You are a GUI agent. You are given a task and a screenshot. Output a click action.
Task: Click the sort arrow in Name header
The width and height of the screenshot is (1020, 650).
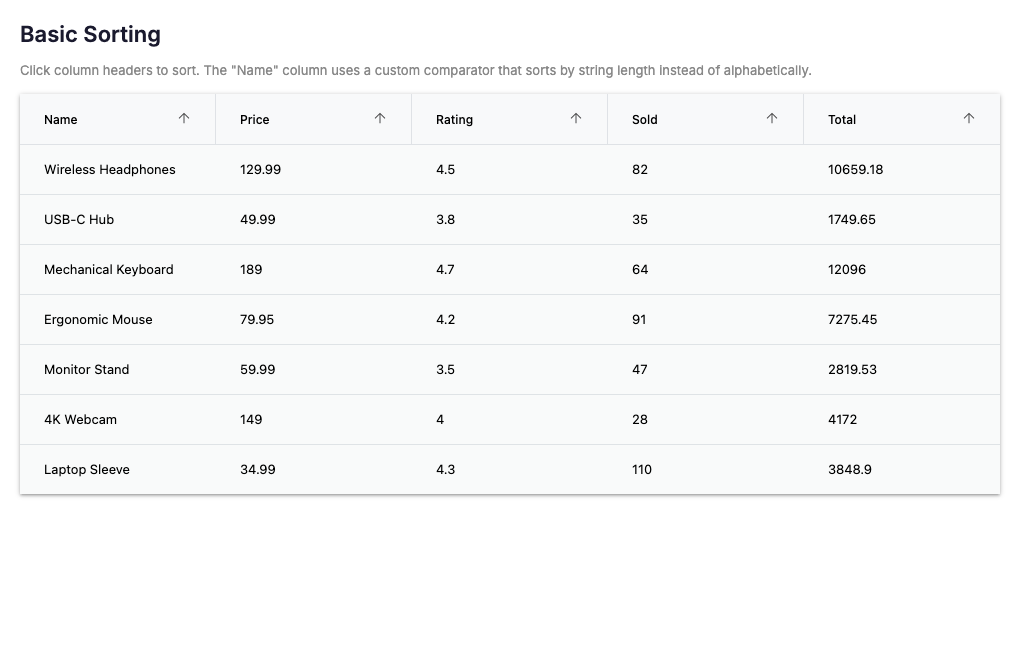(x=184, y=118)
